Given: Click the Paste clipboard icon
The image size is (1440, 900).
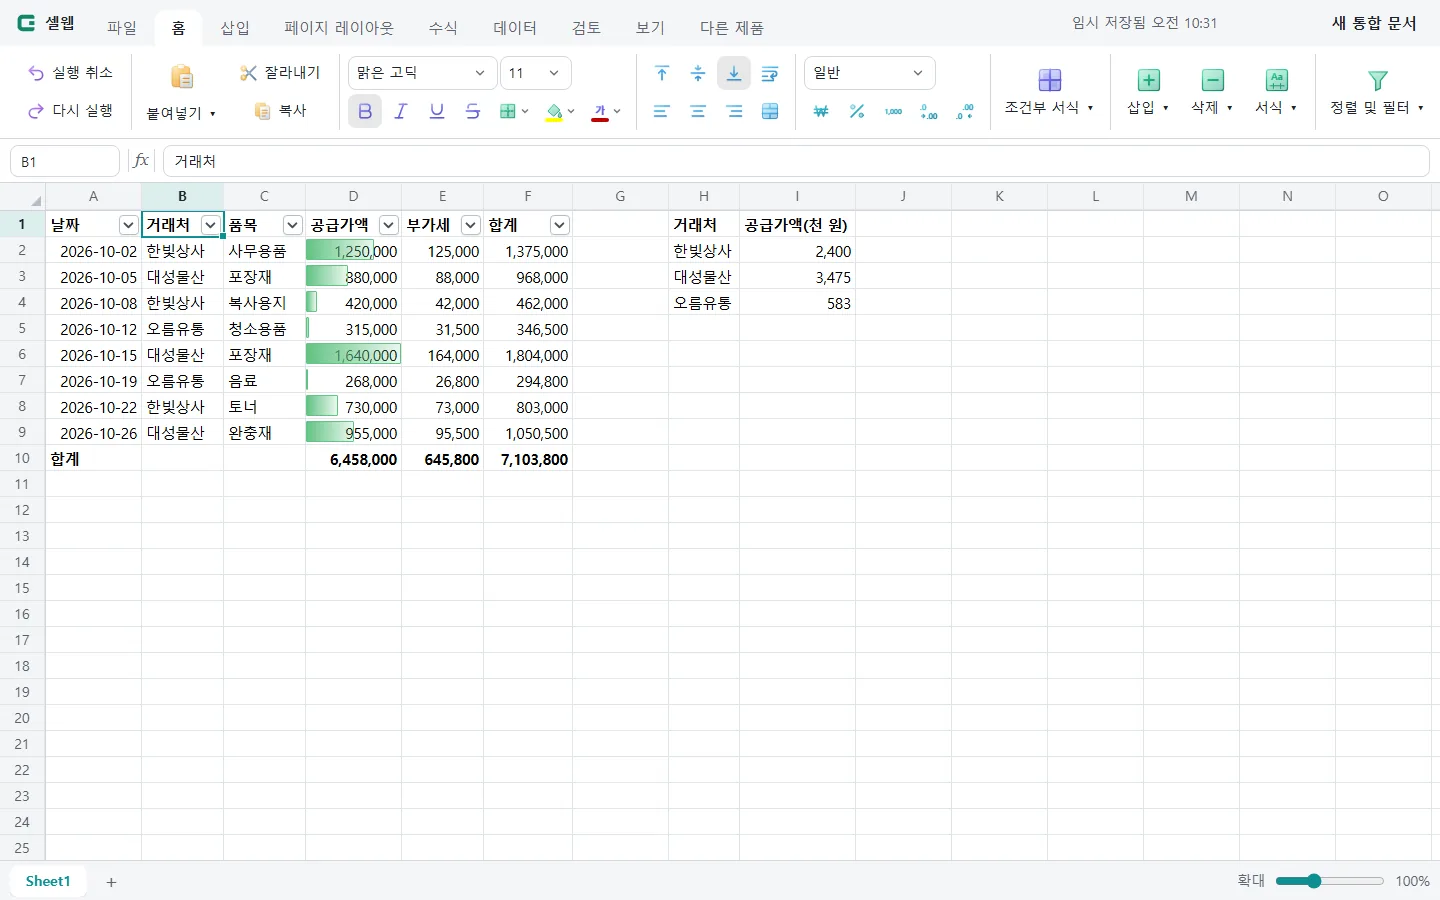Looking at the screenshot, I should [182, 77].
